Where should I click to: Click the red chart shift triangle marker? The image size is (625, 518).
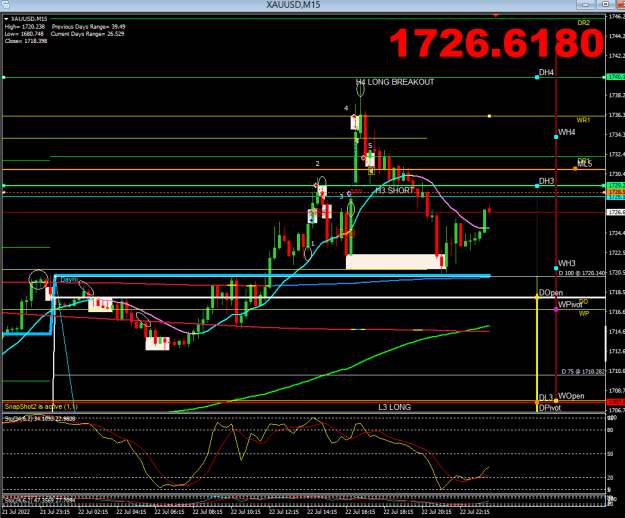[496, 15]
